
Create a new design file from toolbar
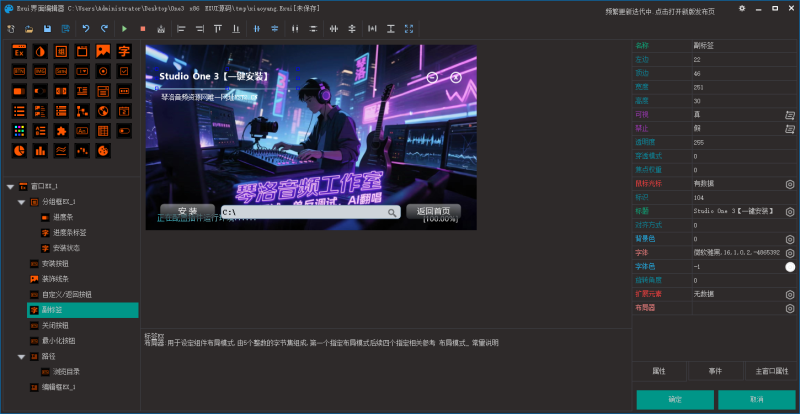(x=11, y=29)
